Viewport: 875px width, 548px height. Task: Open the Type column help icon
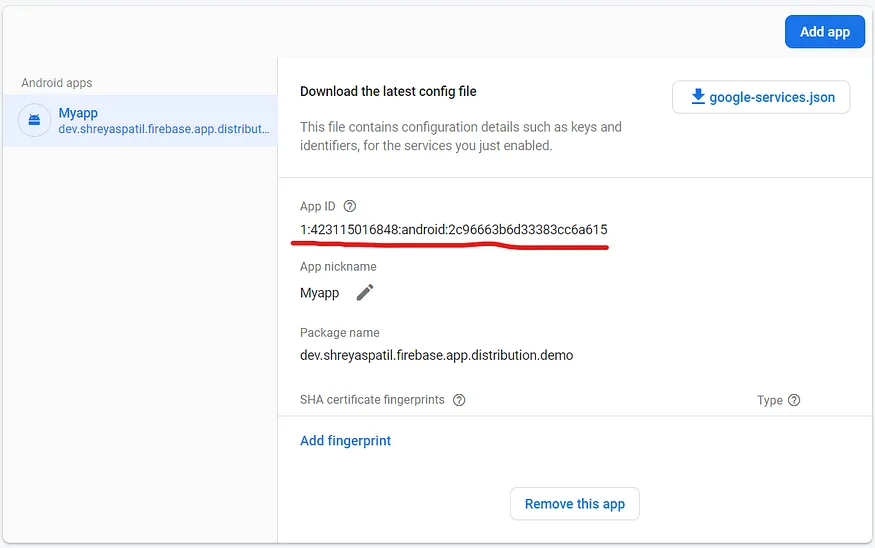794,400
